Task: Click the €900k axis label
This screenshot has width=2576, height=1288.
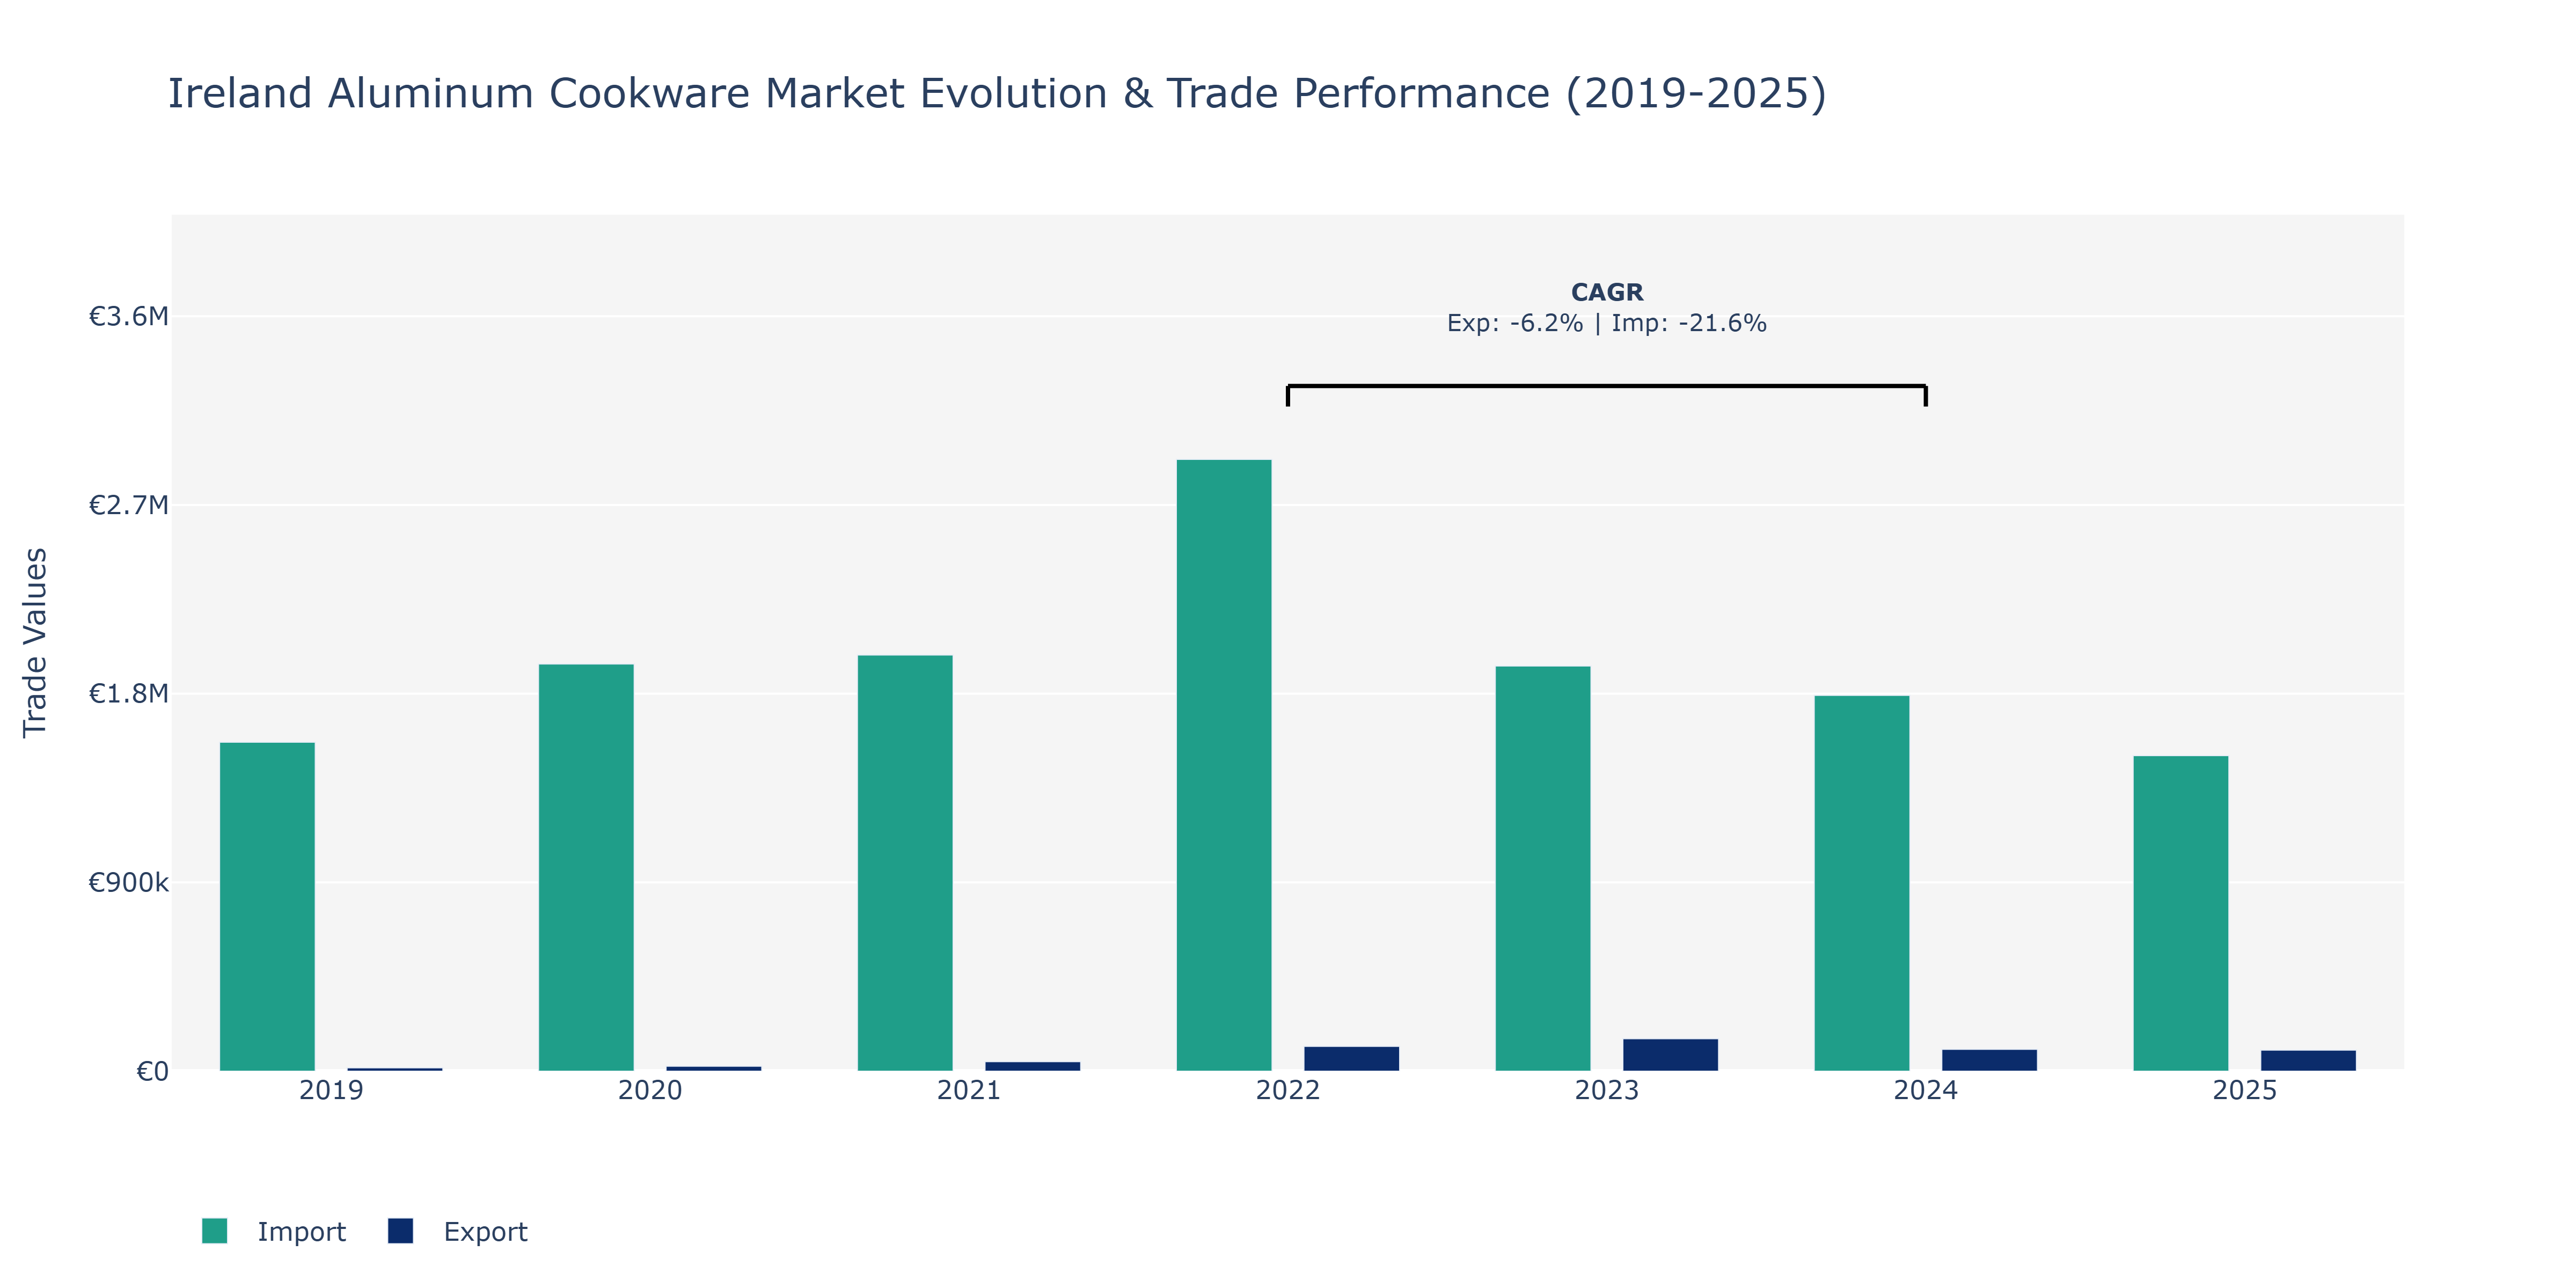Action: [128, 883]
